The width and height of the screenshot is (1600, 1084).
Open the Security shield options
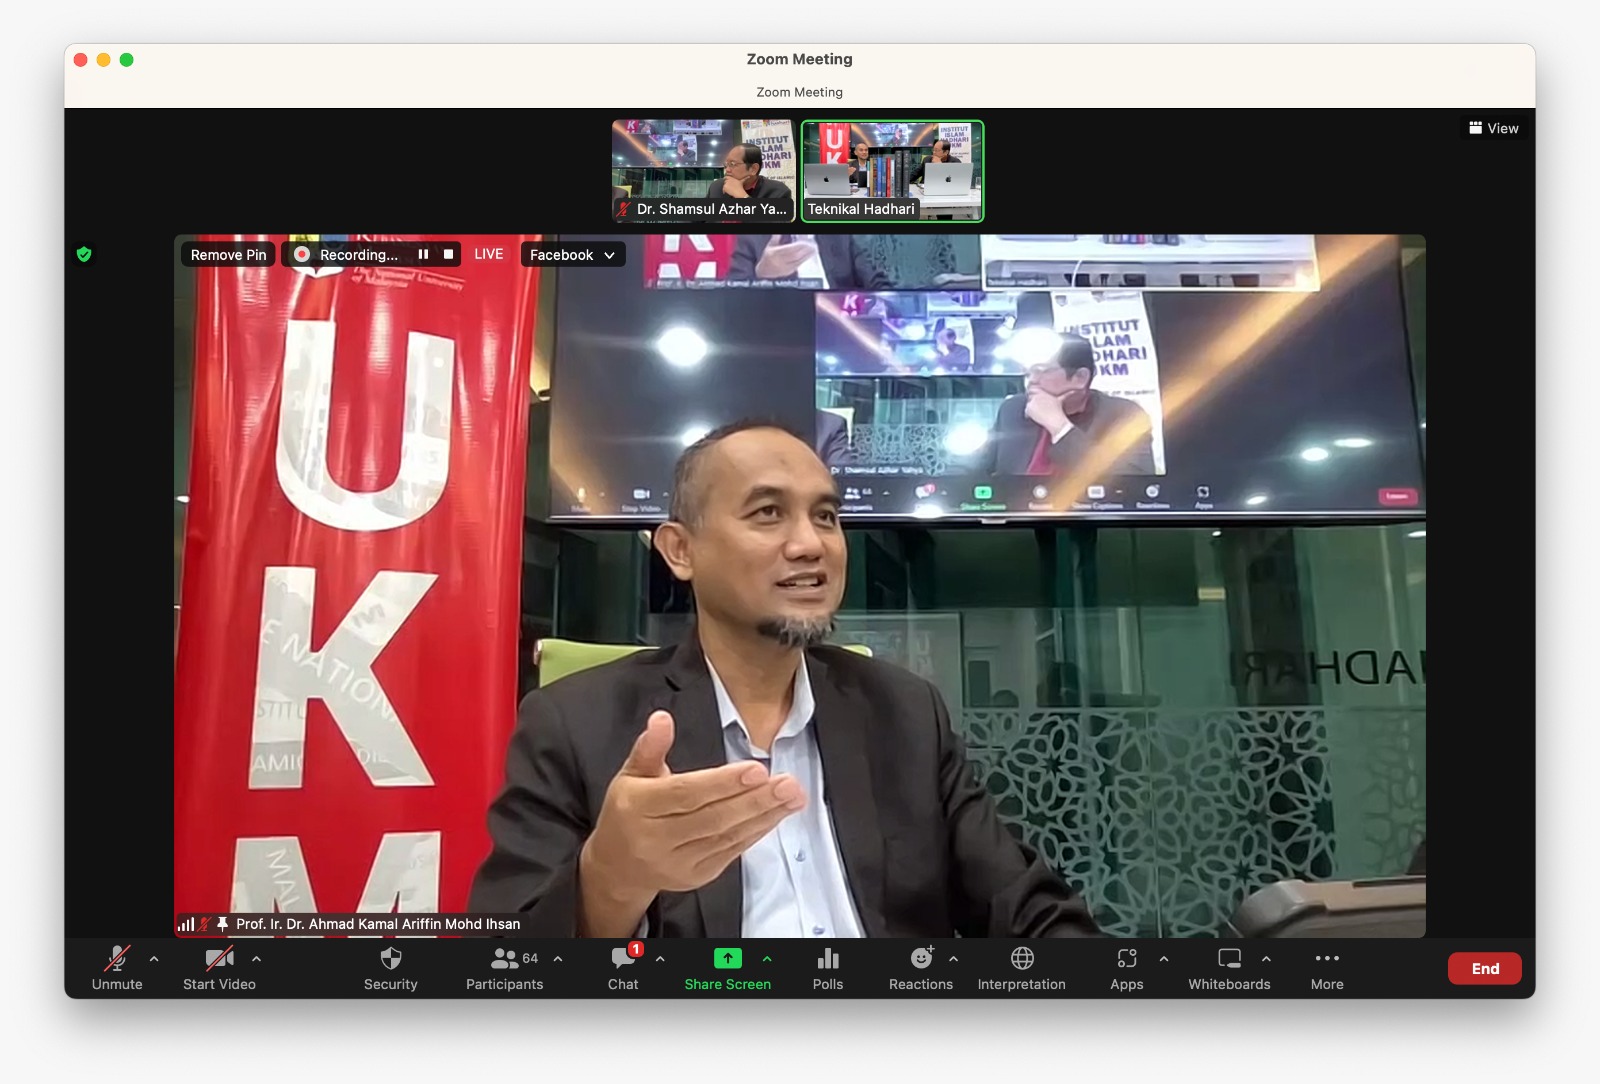[390, 968]
